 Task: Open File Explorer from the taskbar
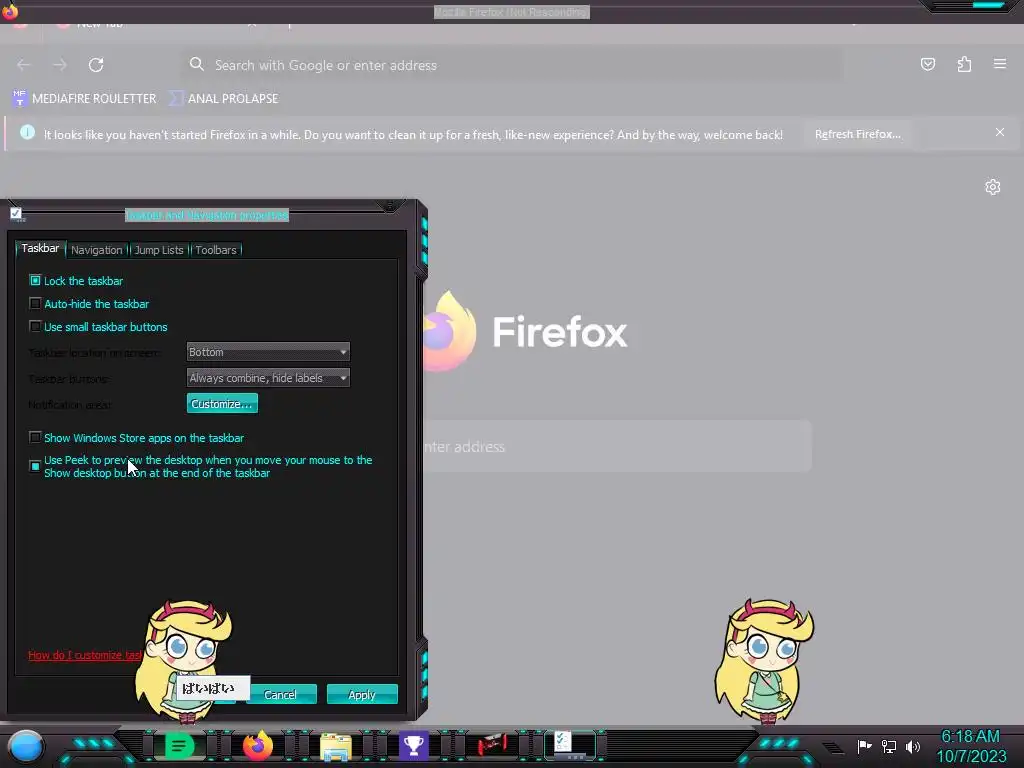[336, 746]
